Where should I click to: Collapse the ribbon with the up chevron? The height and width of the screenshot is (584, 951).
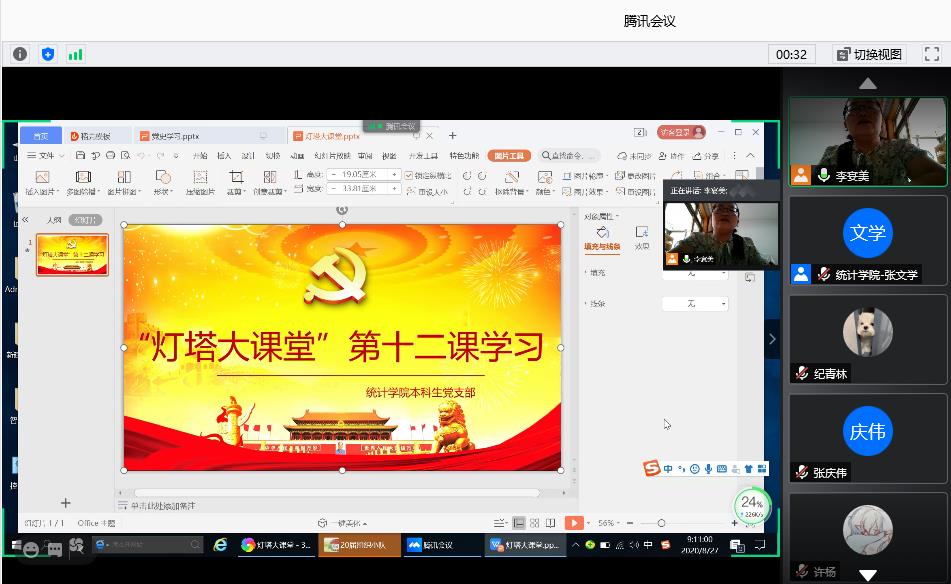click(x=750, y=156)
